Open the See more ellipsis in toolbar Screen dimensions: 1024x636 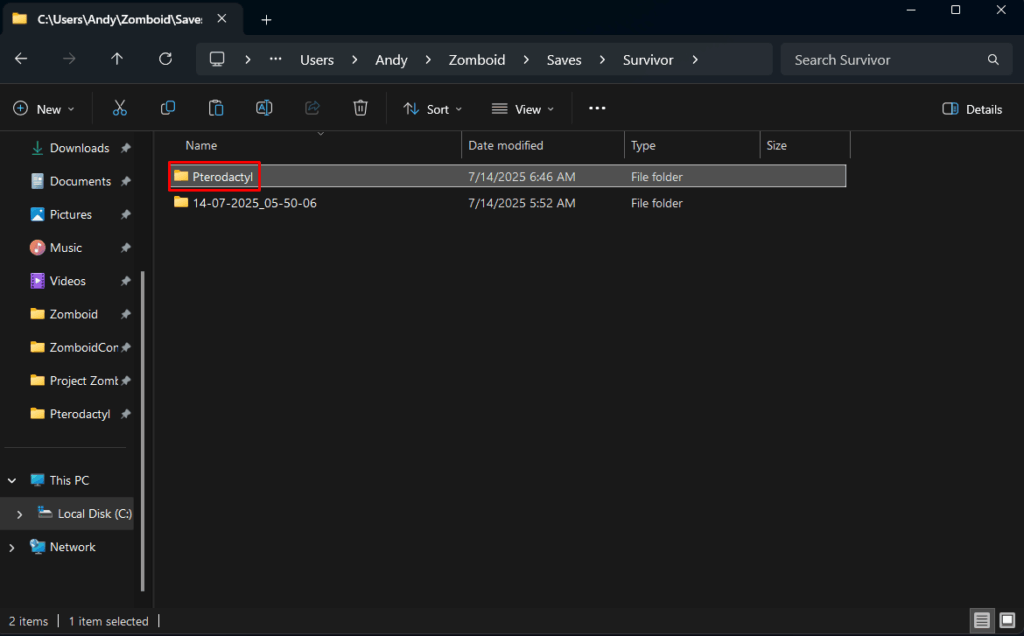[x=597, y=108]
